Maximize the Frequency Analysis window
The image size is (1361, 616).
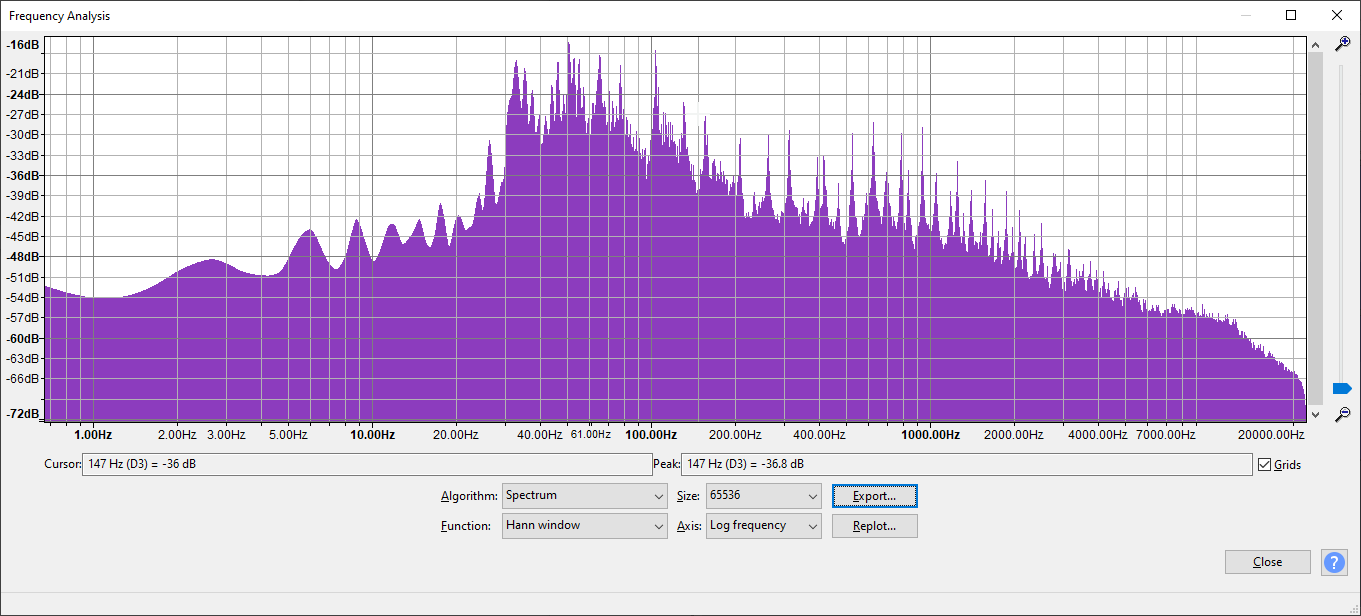tap(1291, 15)
